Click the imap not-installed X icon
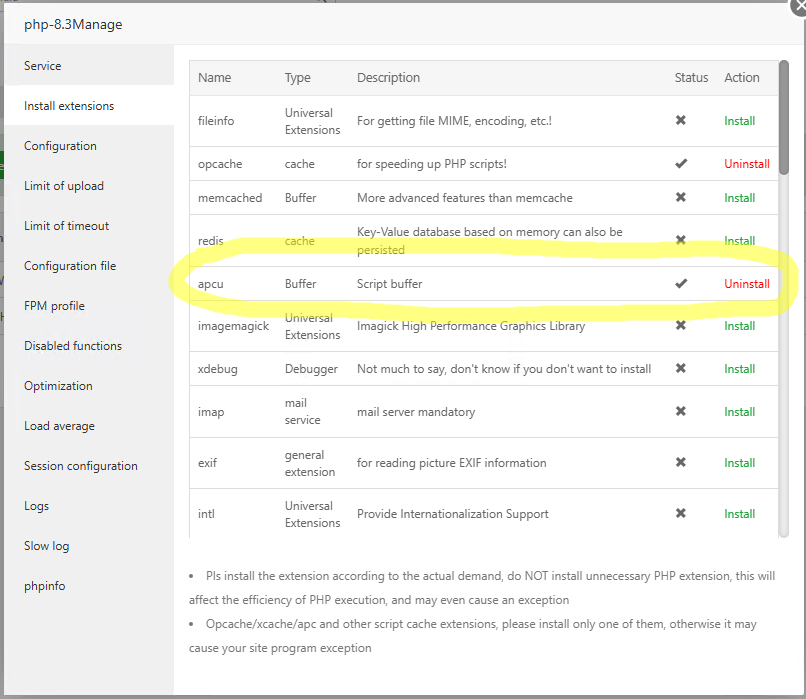806x699 pixels. pos(681,412)
